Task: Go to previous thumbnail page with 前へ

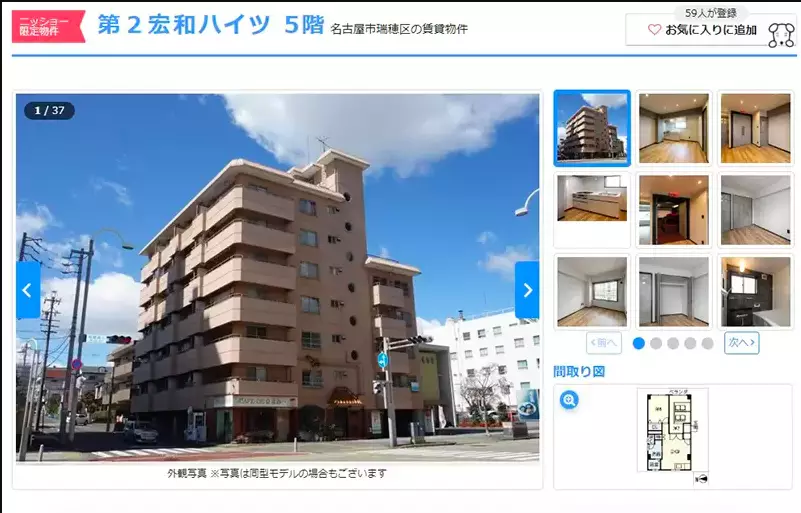Action: [x=604, y=343]
